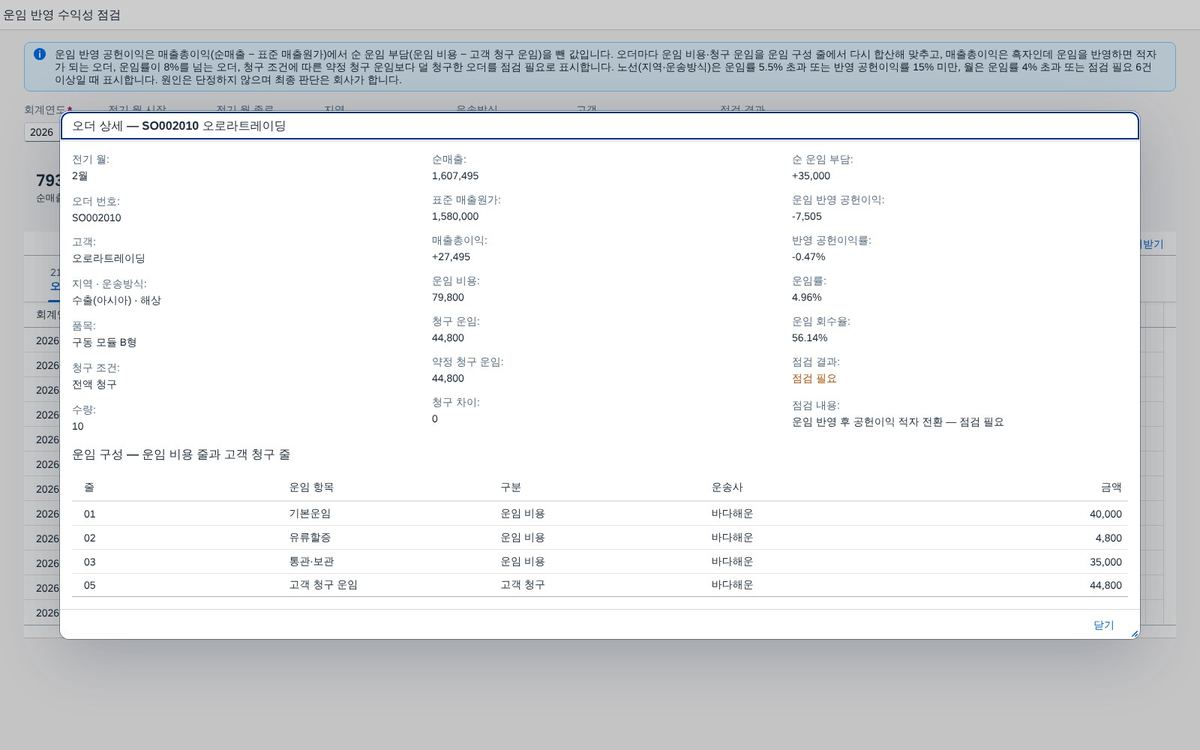Viewport: 1200px width, 750px height.
Task: Click the 회계연도 field showing 2026
Action: click(42, 132)
